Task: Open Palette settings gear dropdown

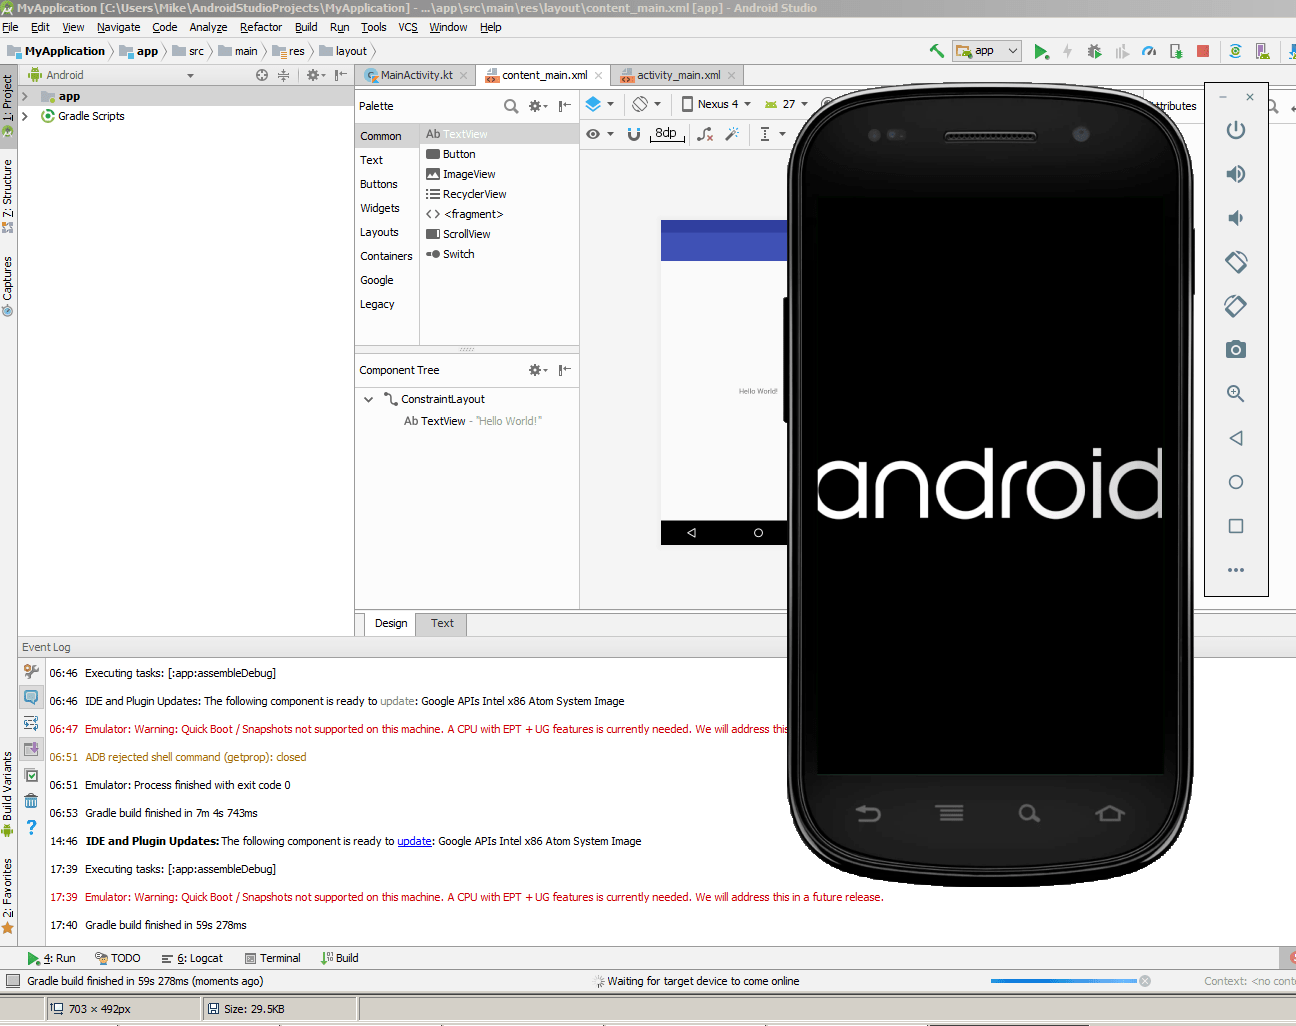Action: click(538, 106)
